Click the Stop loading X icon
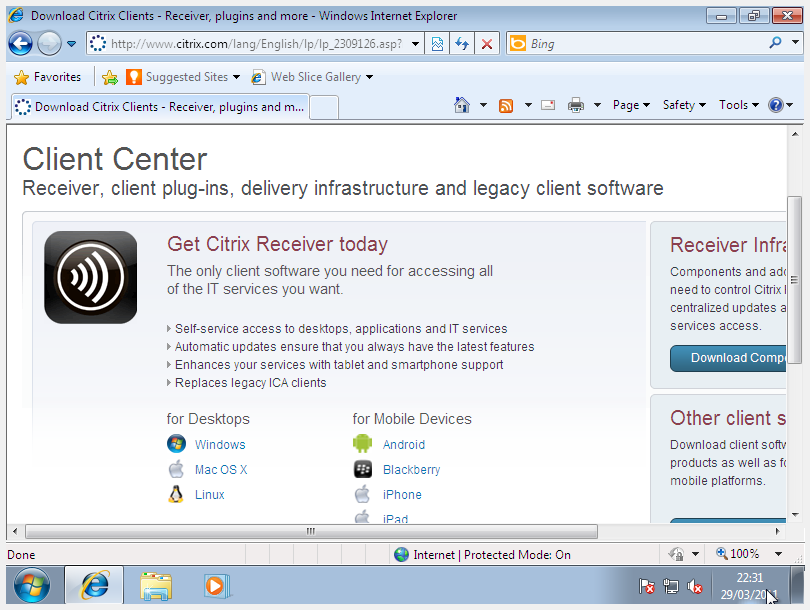The height and width of the screenshot is (610, 810). tap(487, 44)
